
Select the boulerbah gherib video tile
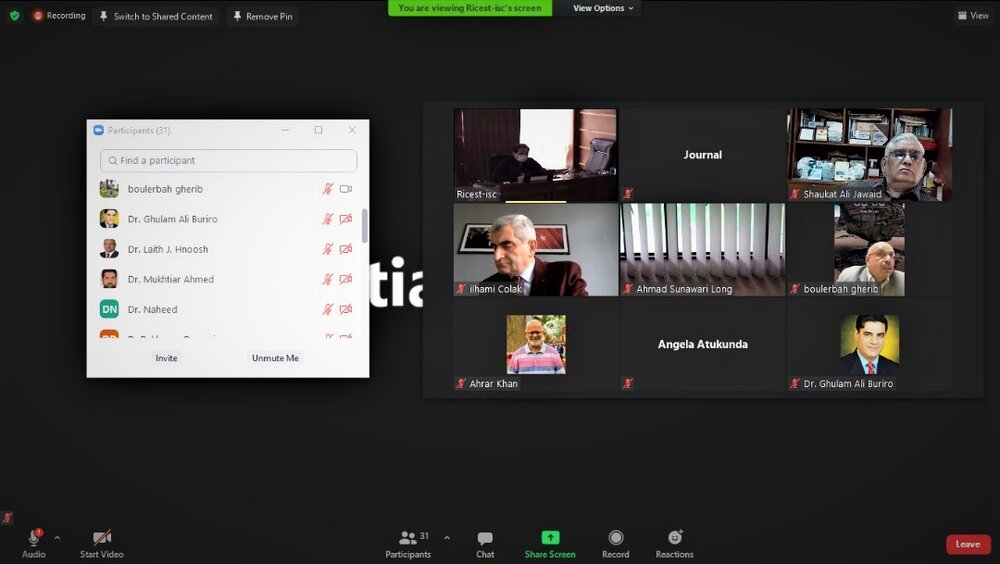tap(870, 249)
